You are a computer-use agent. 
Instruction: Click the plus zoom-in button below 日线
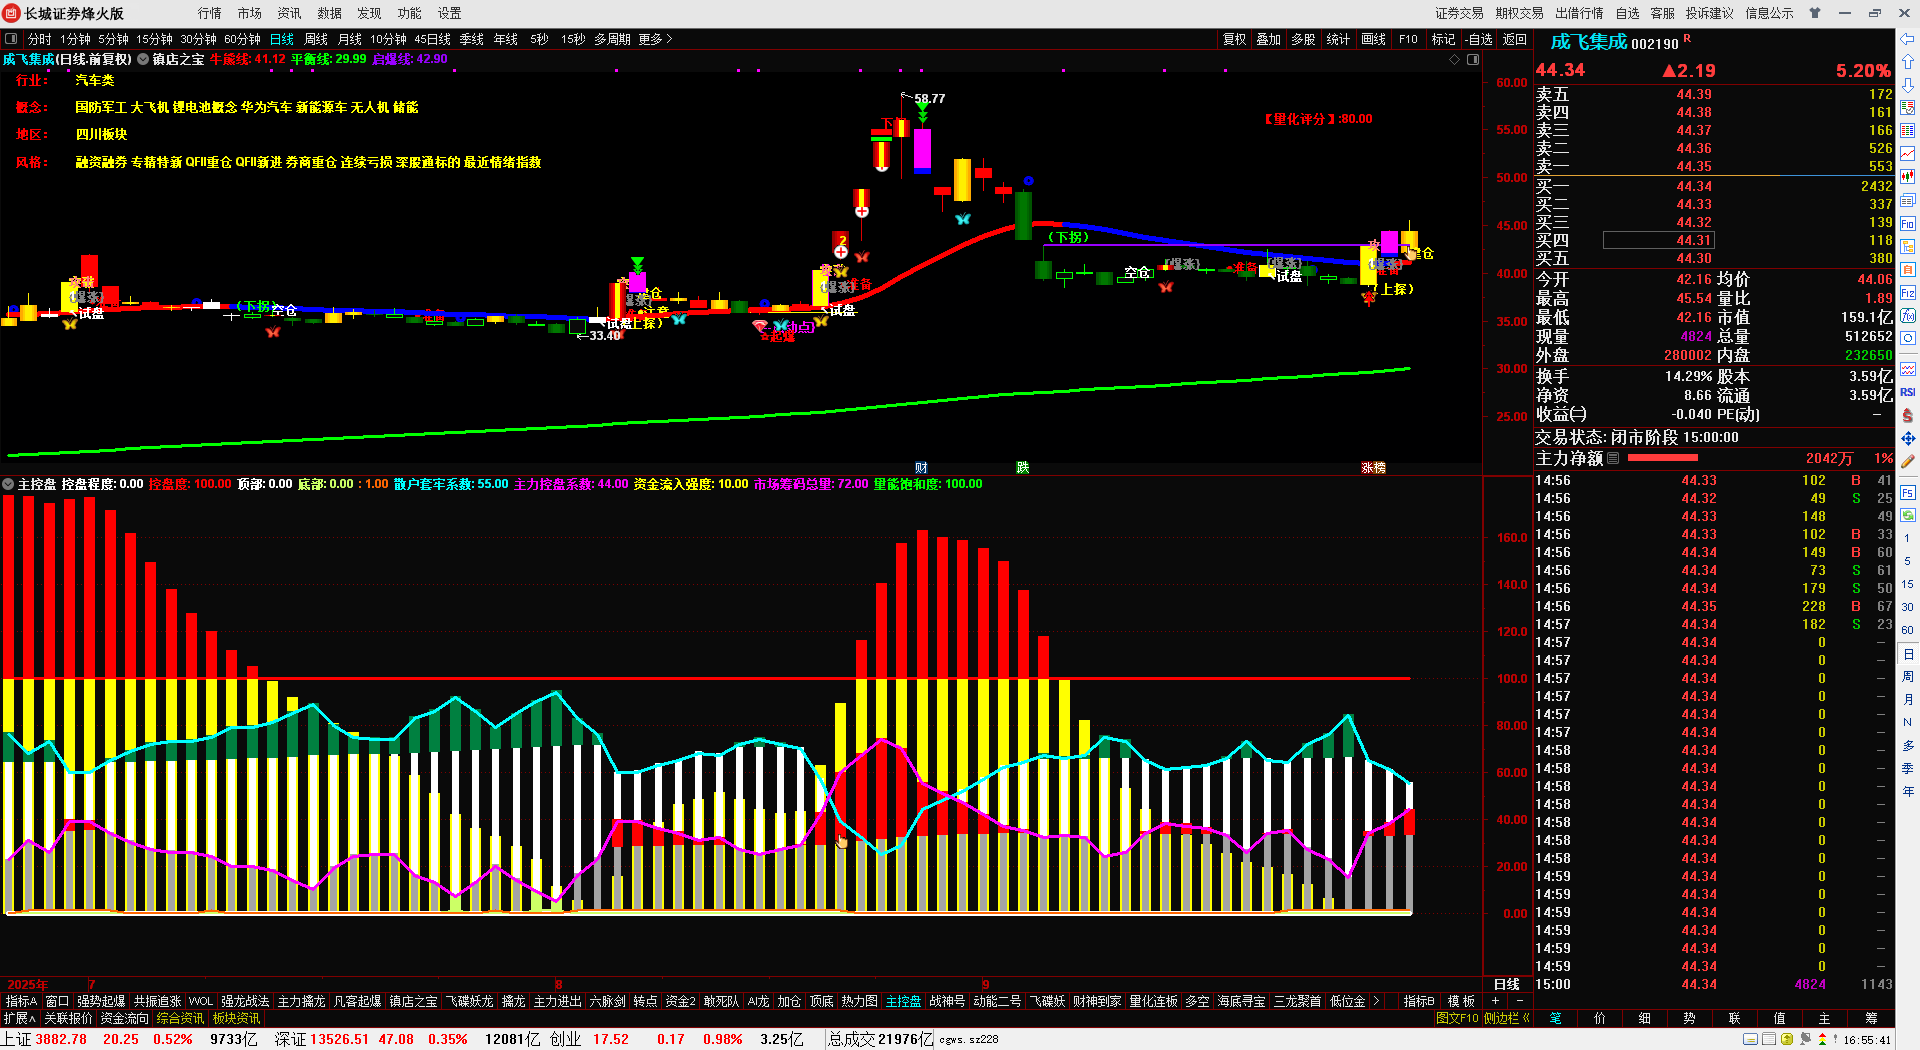(1496, 1001)
